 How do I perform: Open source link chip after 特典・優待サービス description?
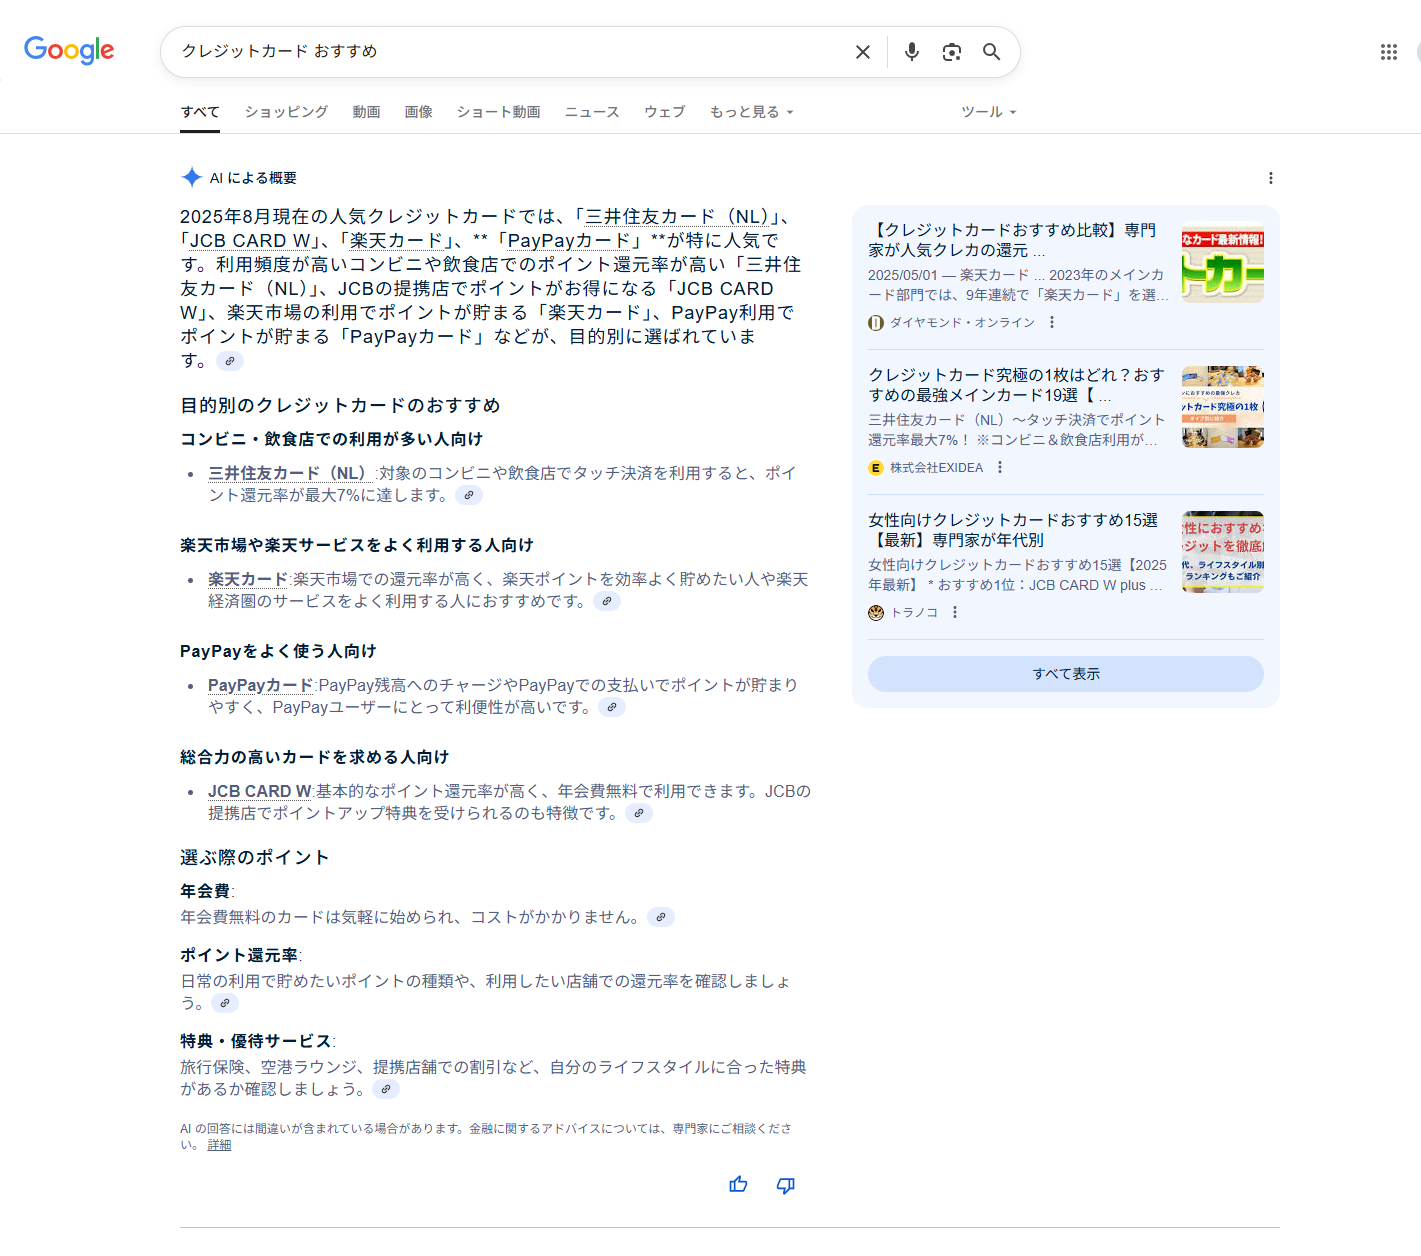point(385,1089)
